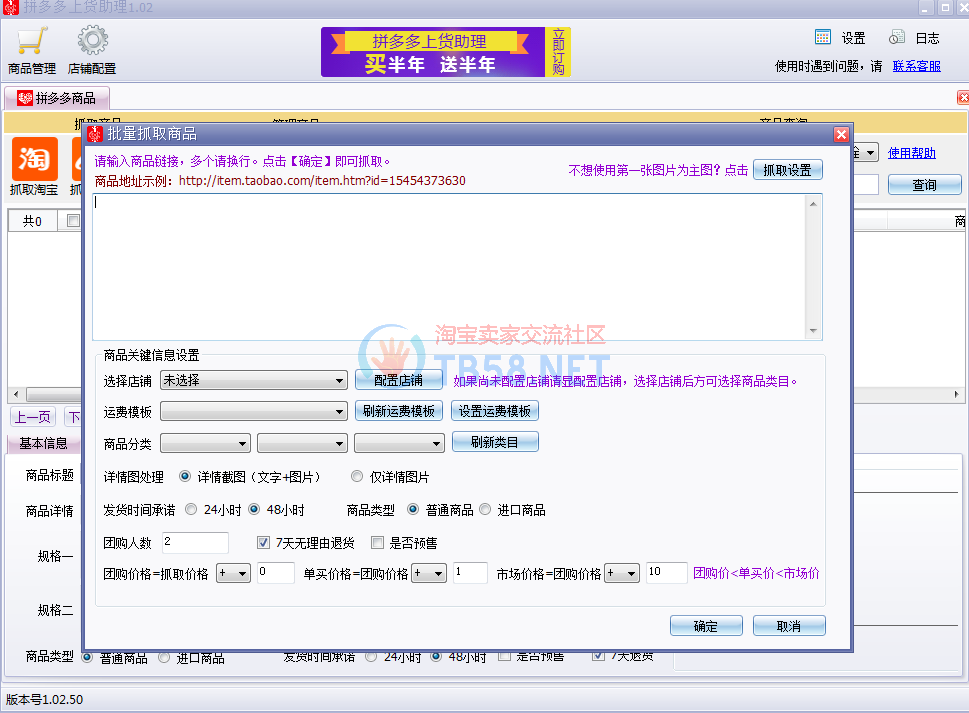Select 进口商品 type in dialog
The width and height of the screenshot is (969, 713).
485,509
